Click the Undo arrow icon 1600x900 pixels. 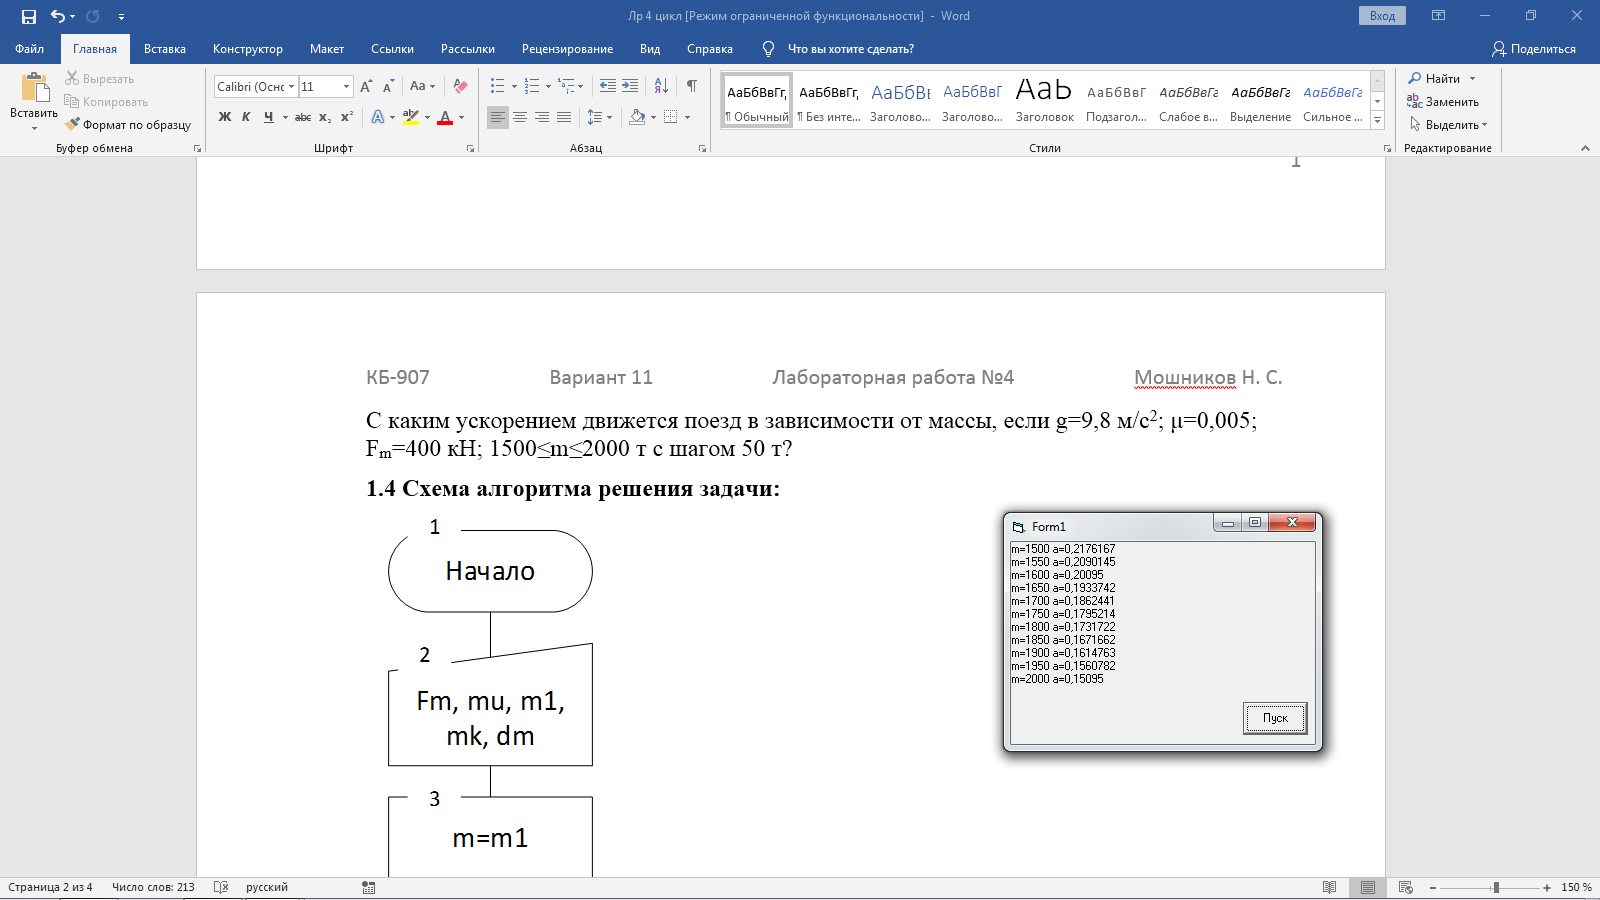pos(58,16)
